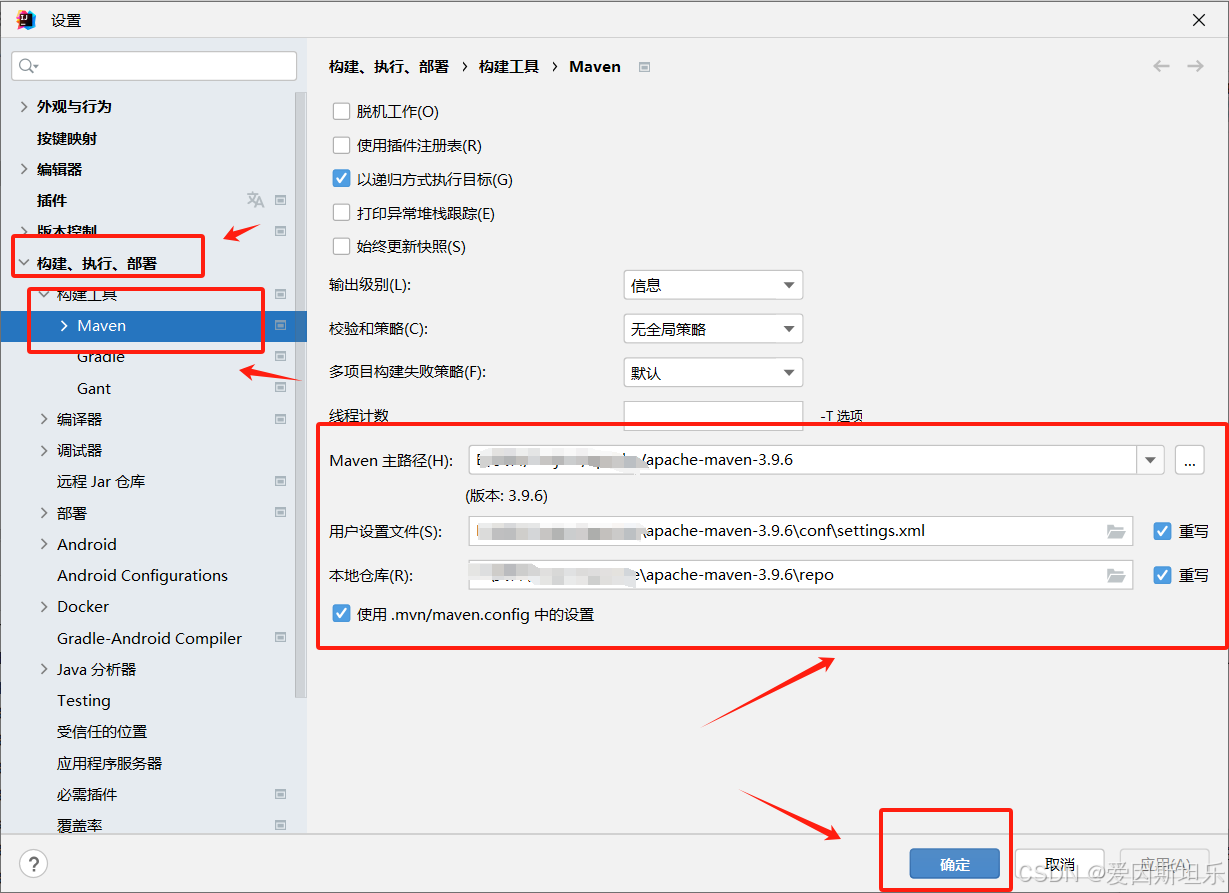The height and width of the screenshot is (893, 1229).
Task: Click project-level icon on Gradle-Android Compiler row
Action: coord(280,638)
